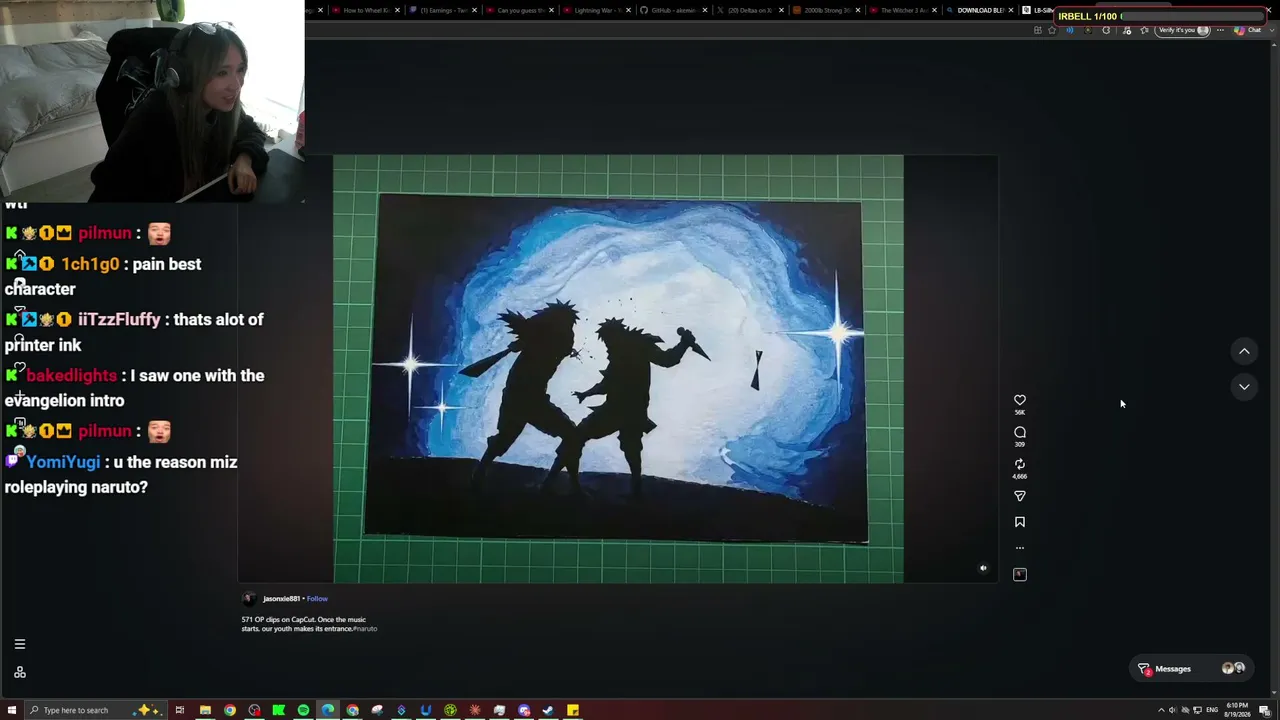Go to the next reel
The image size is (1280, 720).
coord(1244,387)
